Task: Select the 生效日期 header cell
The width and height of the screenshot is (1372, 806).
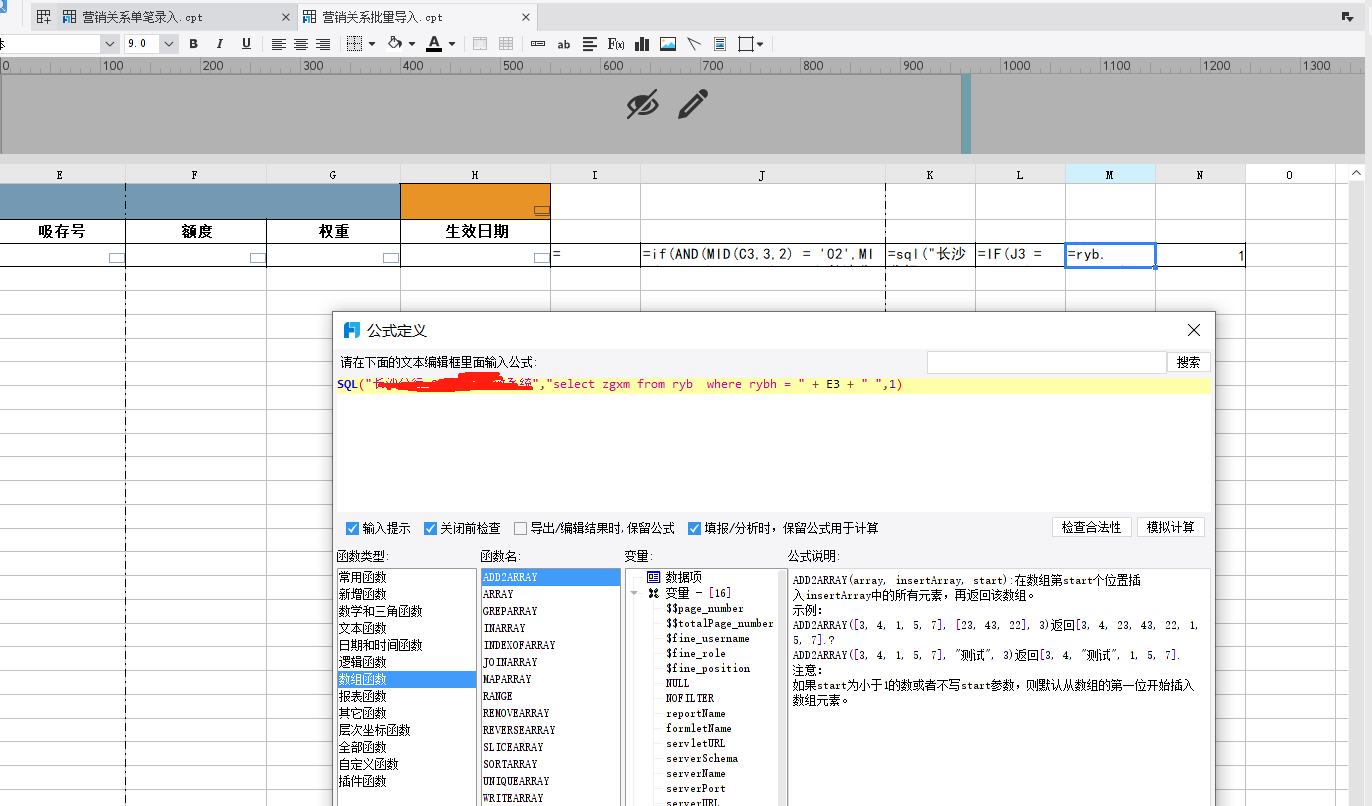Action: point(475,231)
